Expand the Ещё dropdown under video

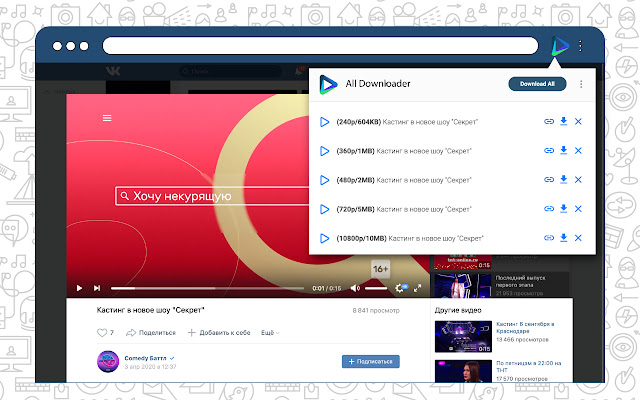tap(268, 332)
